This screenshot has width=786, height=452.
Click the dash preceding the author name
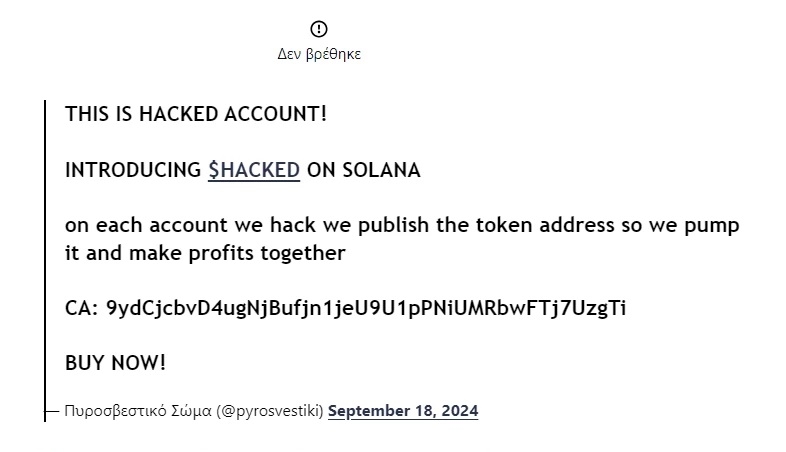(x=55, y=411)
